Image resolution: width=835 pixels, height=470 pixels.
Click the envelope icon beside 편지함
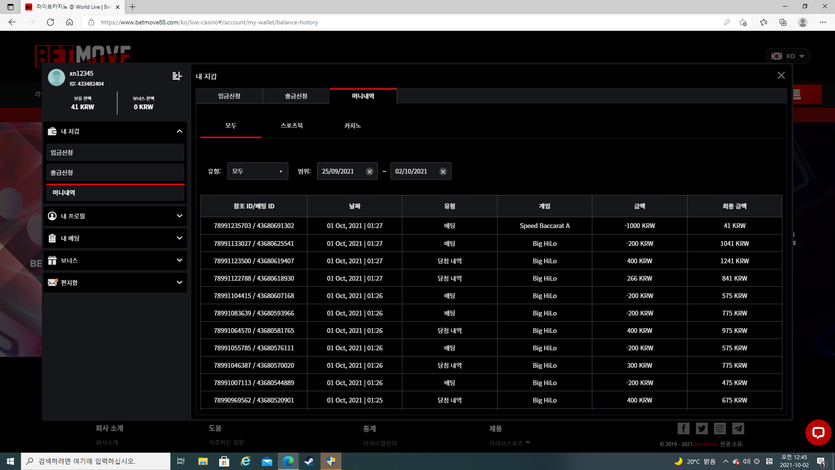tap(52, 282)
